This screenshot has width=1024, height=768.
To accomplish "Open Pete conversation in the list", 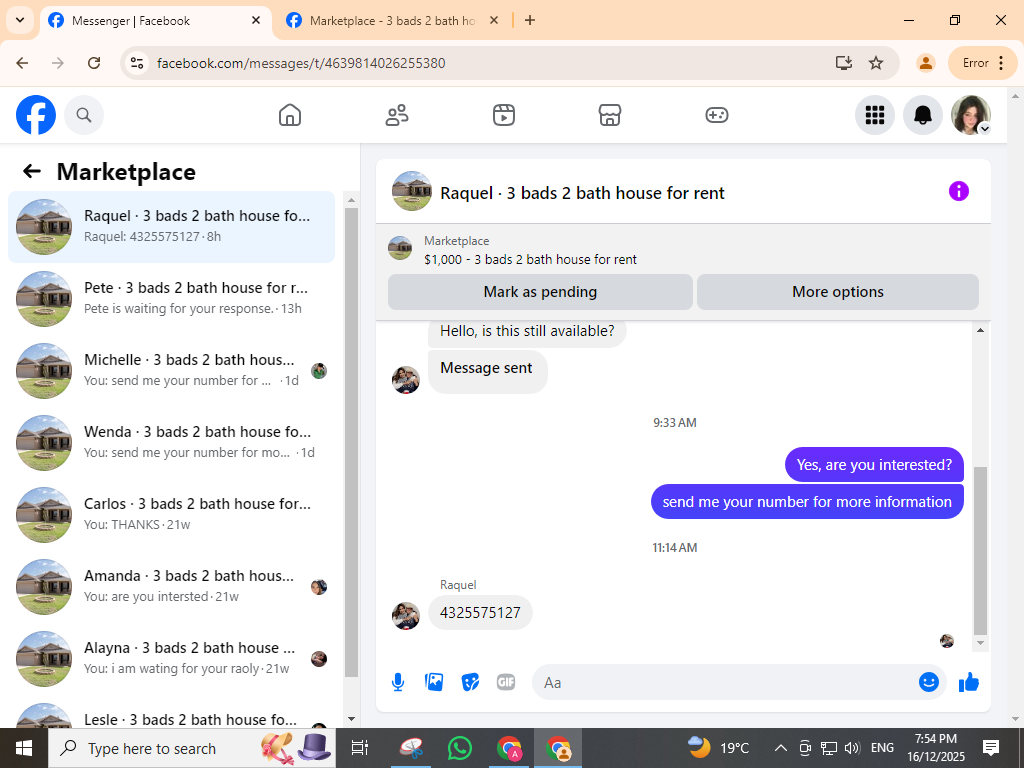I will pos(172,298).
